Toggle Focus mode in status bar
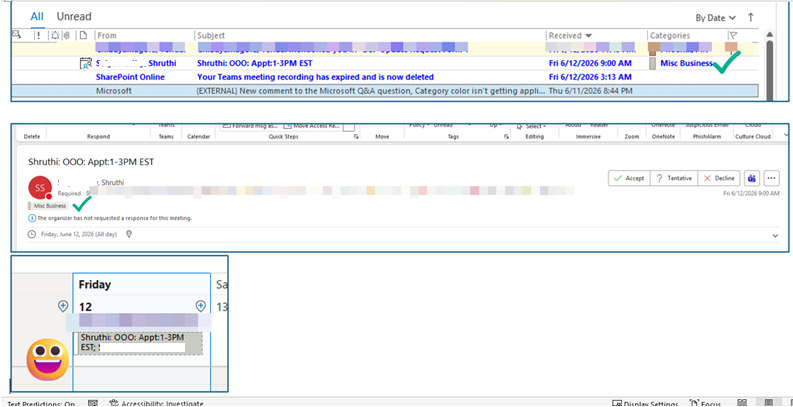 point(704,403)
